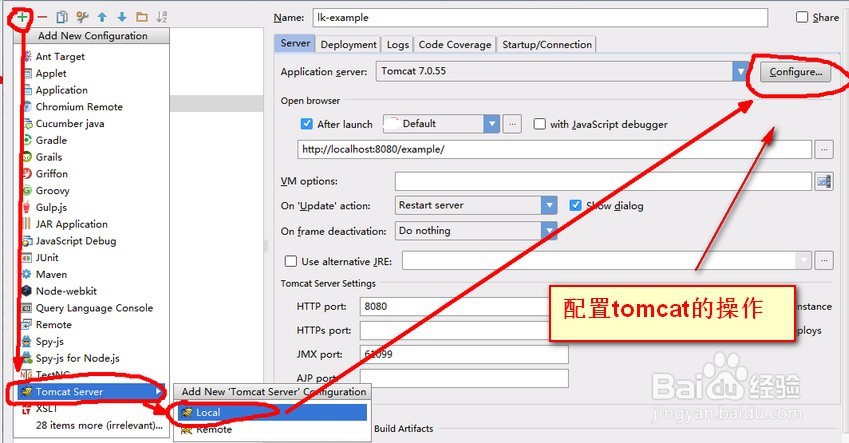Click the URL field with localhost:8080/example/
Viewport: 849px width, 443px height.
[554, 149]
